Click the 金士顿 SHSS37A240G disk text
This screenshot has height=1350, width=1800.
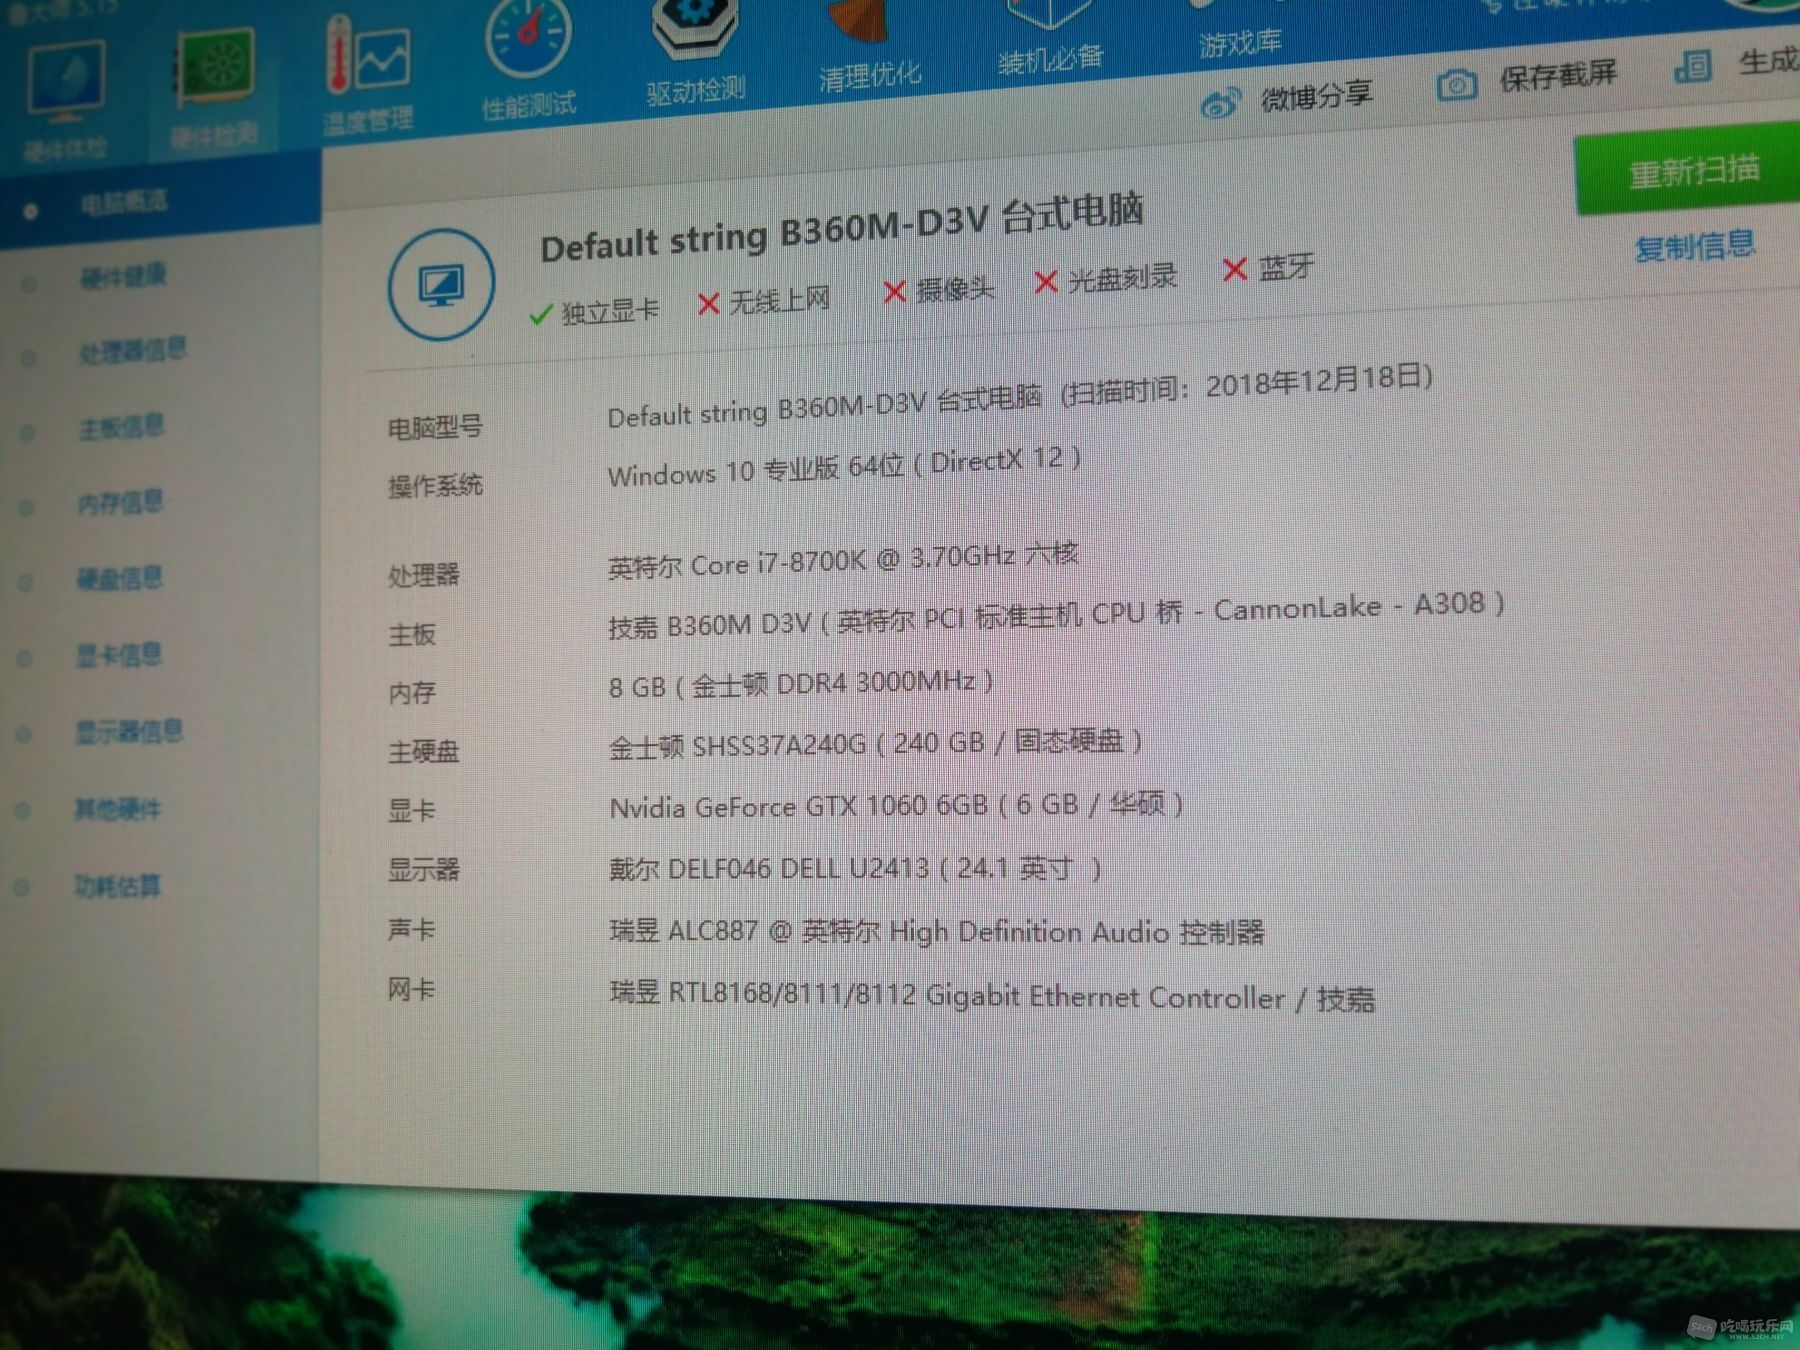[x=876, y=744]
